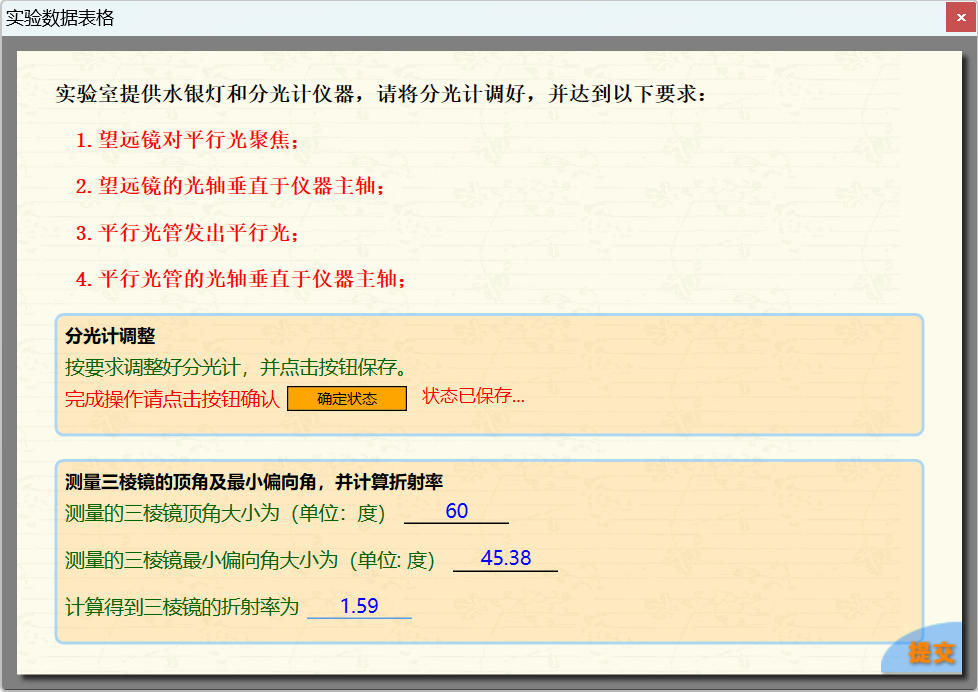Click the 状态已保存 status message
The height and width of the screenshot is (692, 978).
coord(473,396)
